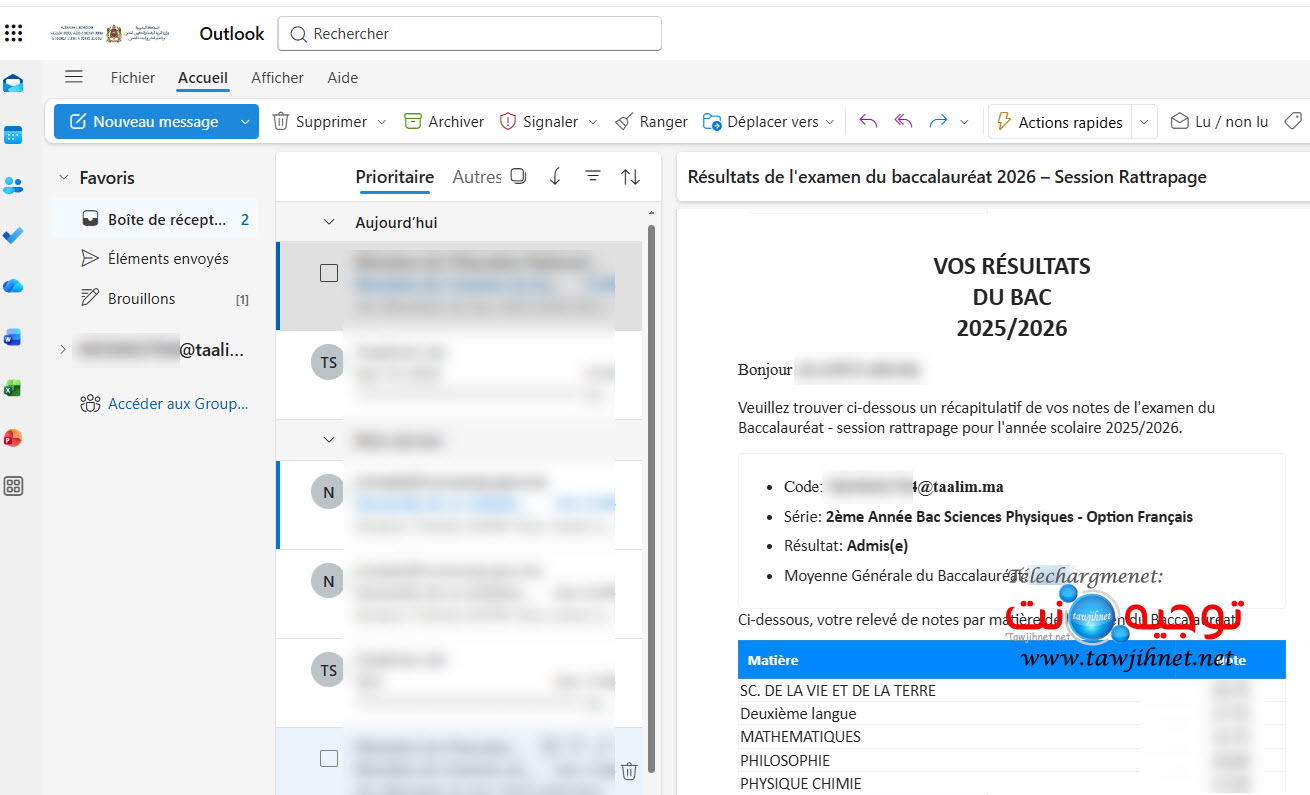Select MATHEMATIQUES row text
The height and width of the screenshot is (795, 1310).
pos(801,737)
